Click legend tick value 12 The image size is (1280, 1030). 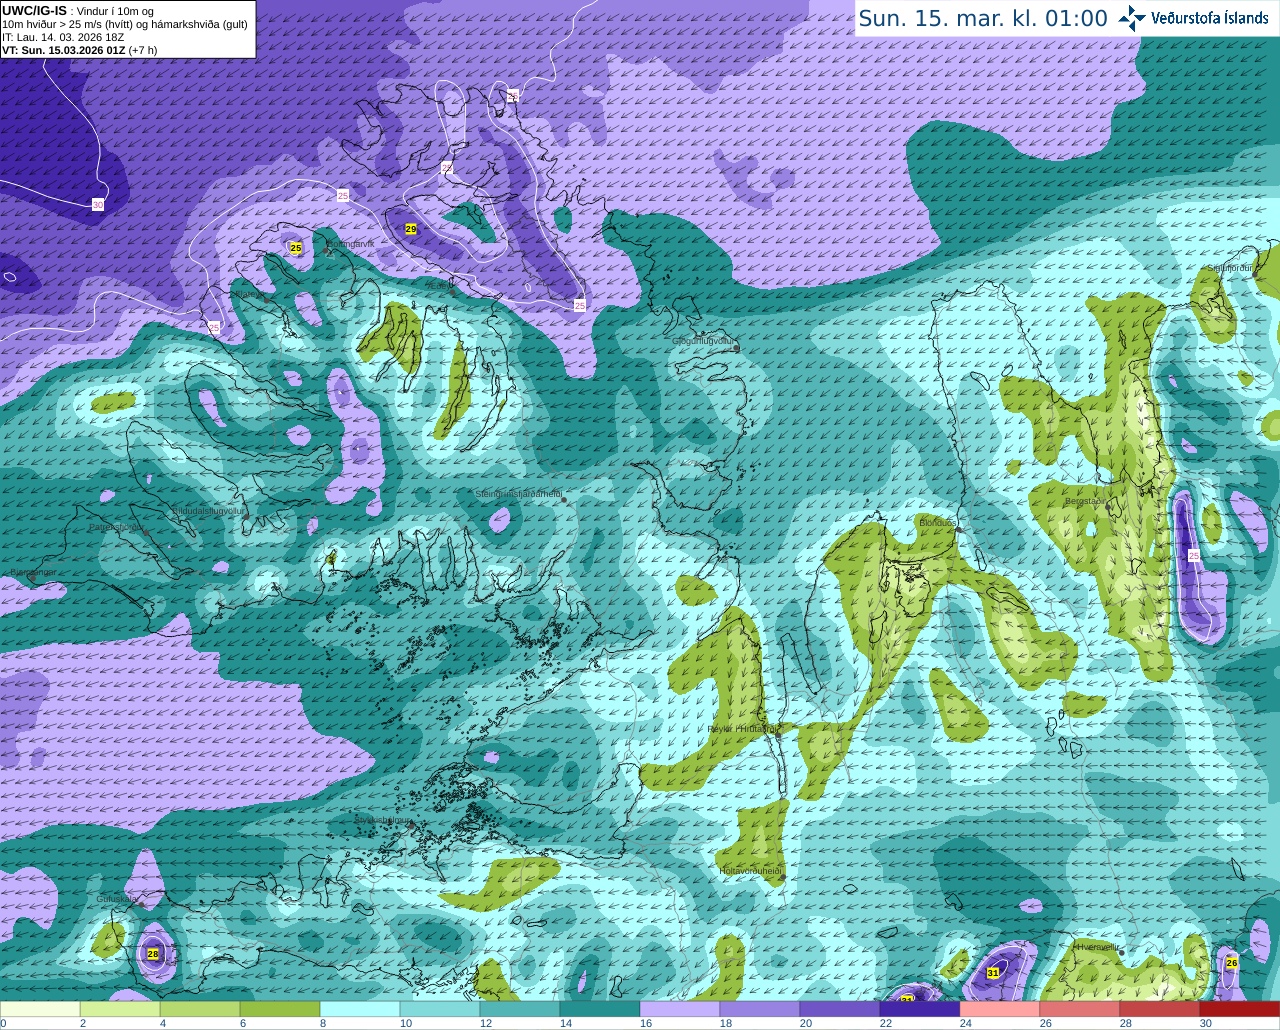coord(485,1023)
